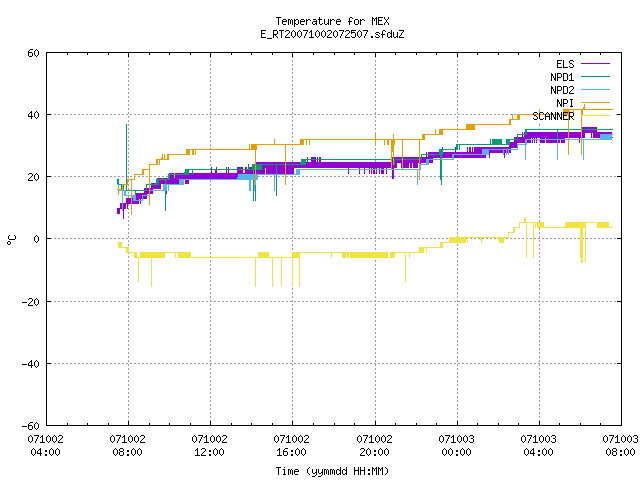Click the "12:00" x-axis tick label
This screenshot has width=640, height=480.
coord(209,452)
